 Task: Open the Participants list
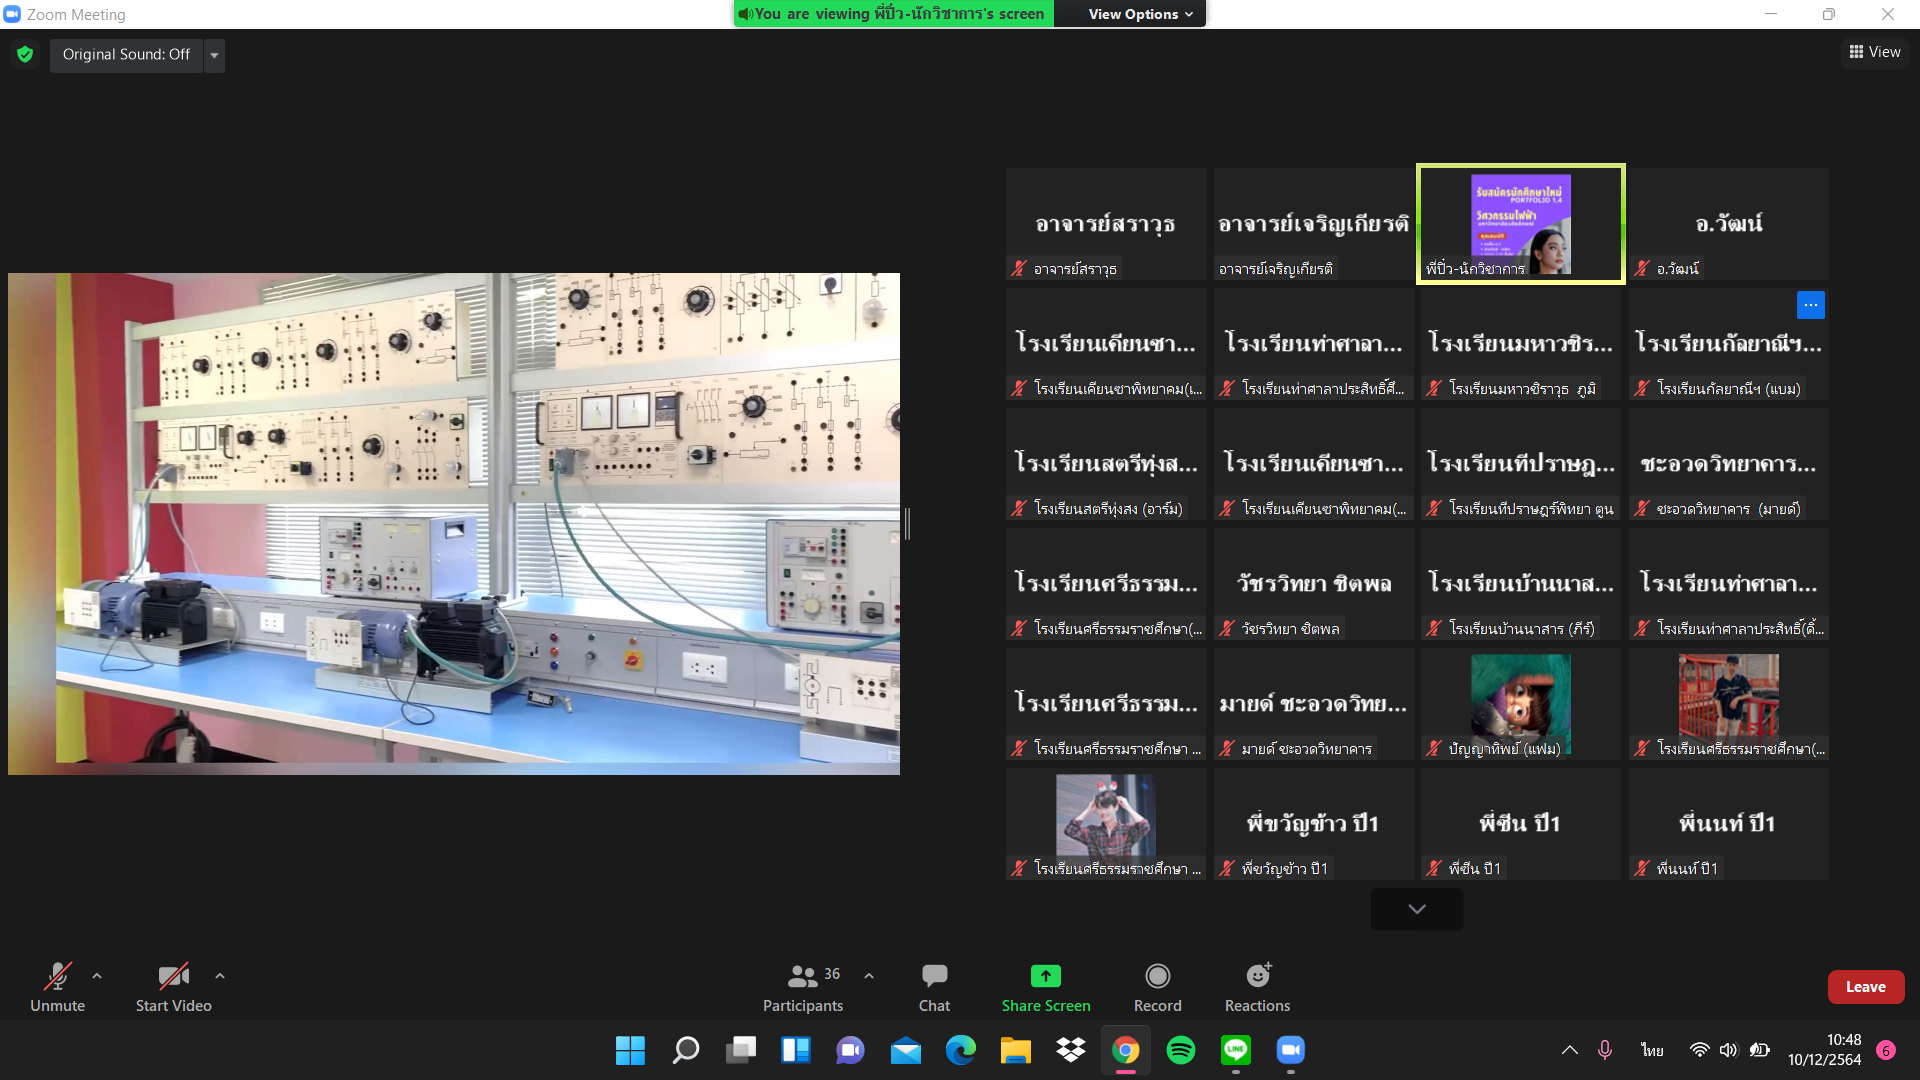803,986
